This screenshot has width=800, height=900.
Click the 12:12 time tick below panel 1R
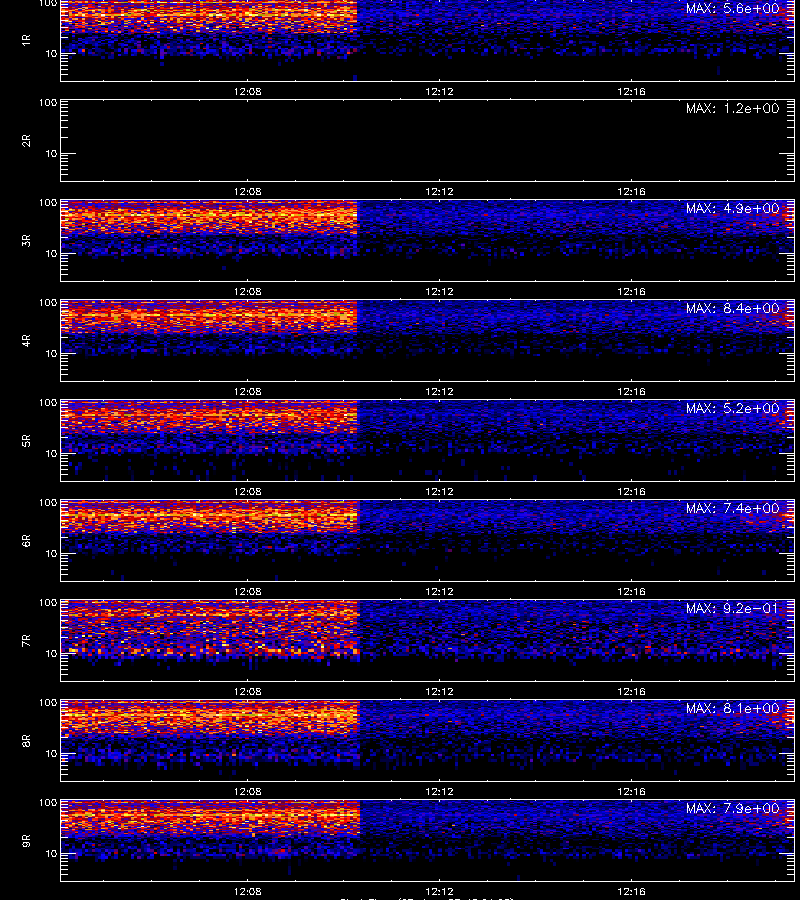(439, 91)
